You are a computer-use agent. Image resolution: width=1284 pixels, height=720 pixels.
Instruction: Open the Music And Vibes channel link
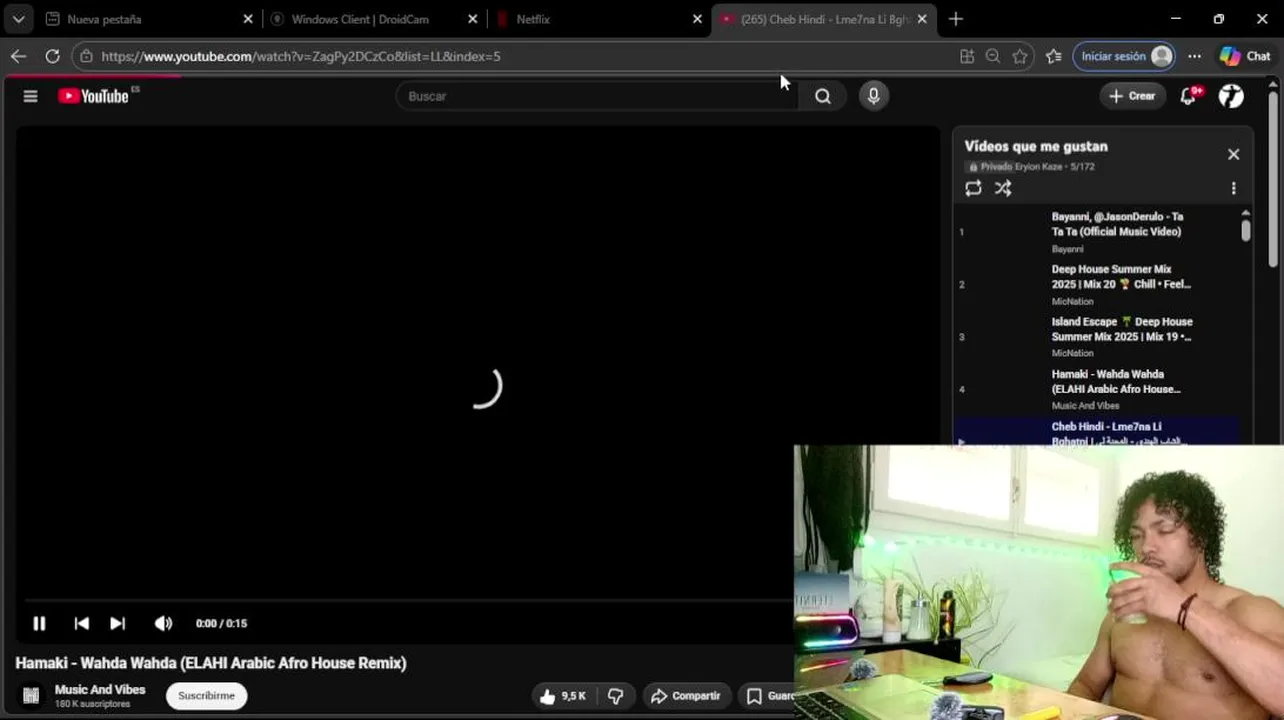[100, 689]
